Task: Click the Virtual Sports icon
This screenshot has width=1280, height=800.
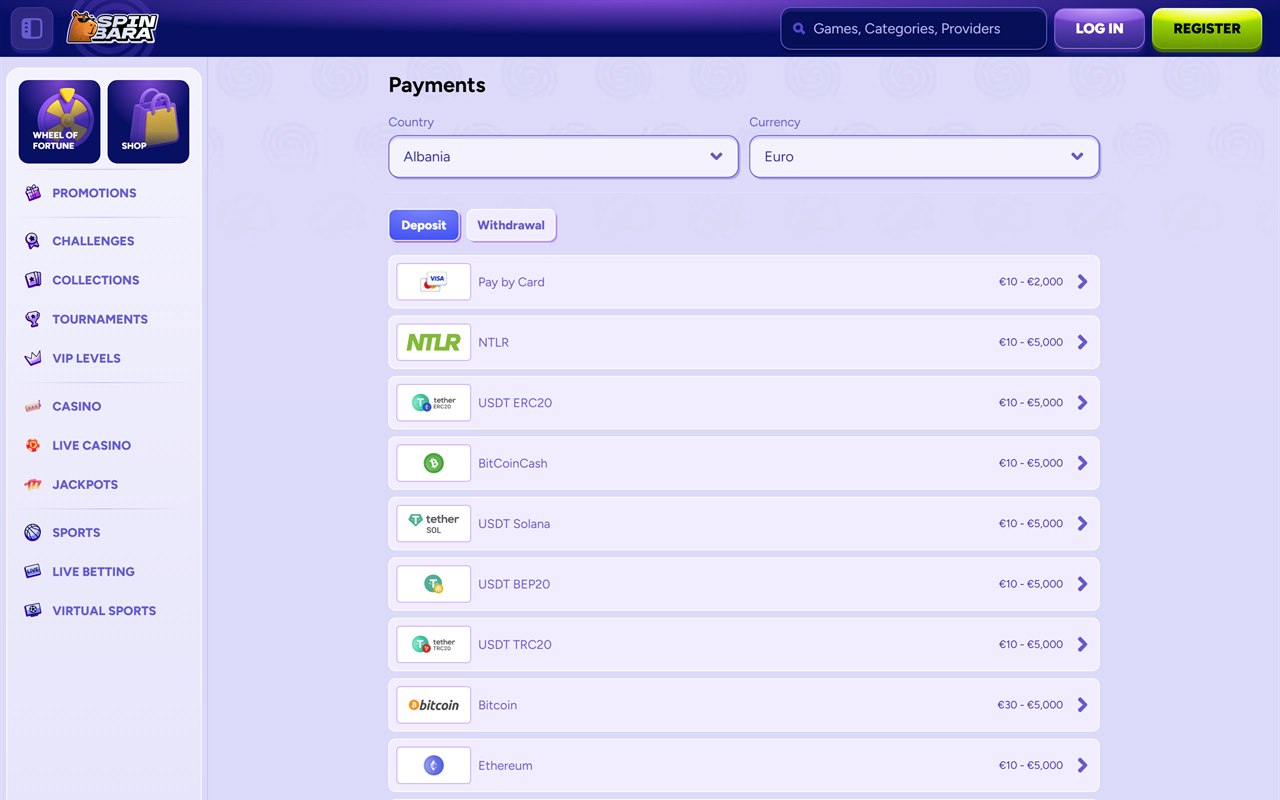Action: click(33, 610)
